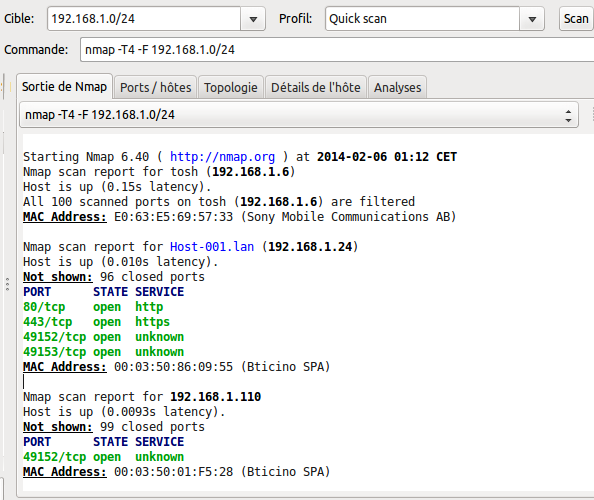Open the Topologie tab
594x500 pixels.
[231, 88]
